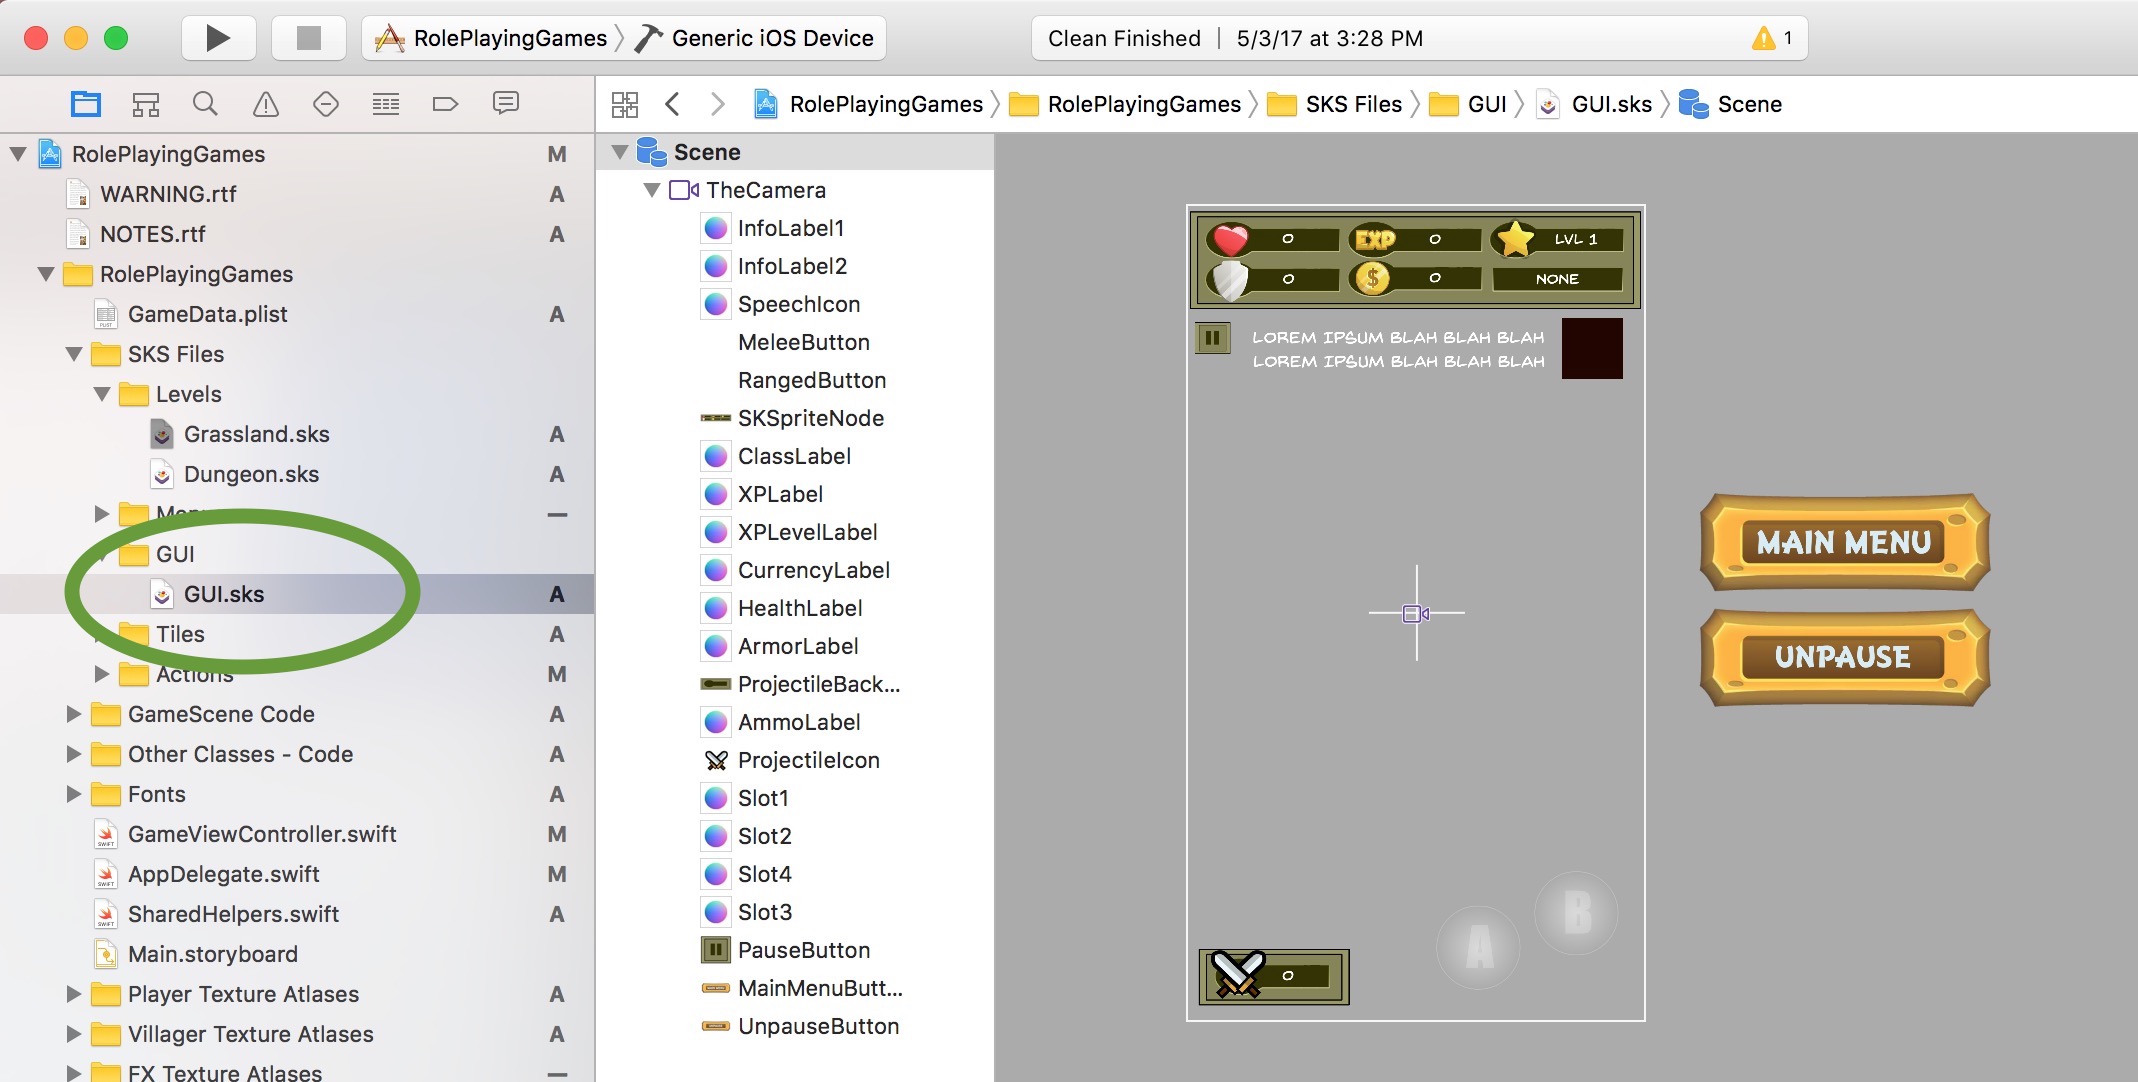Open the Project navigator folder icon
This screenshot has height=1082, width=2138.
coord(86,104)
